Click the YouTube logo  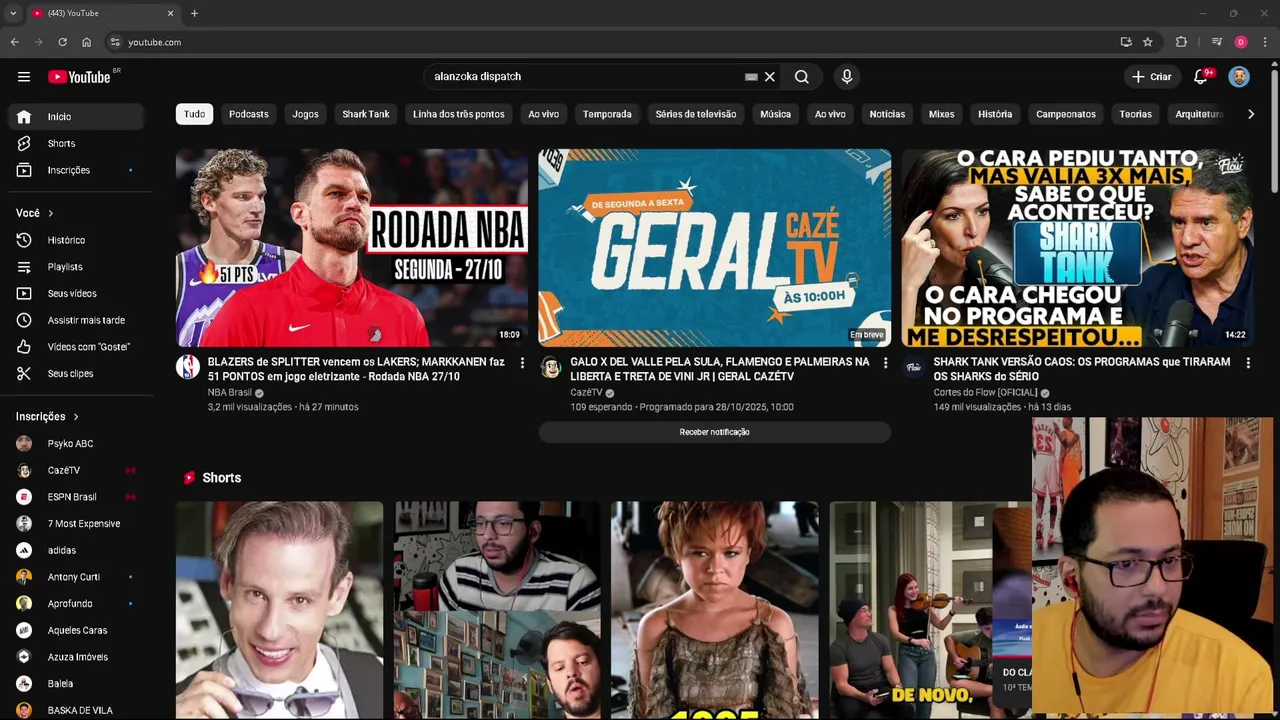coord(79,77)
